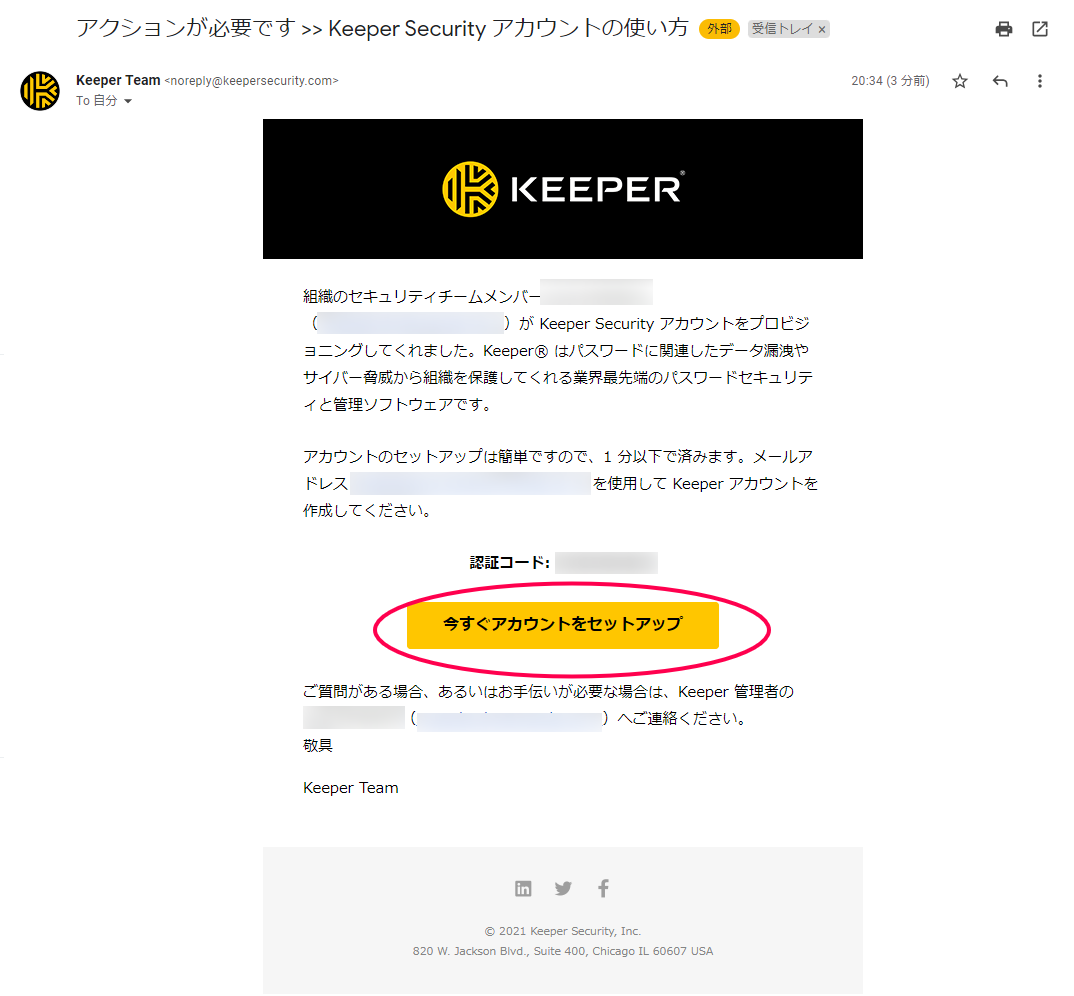Open email in new window icon
This screenshot has height=996, width=1074.
[1040, 29]
